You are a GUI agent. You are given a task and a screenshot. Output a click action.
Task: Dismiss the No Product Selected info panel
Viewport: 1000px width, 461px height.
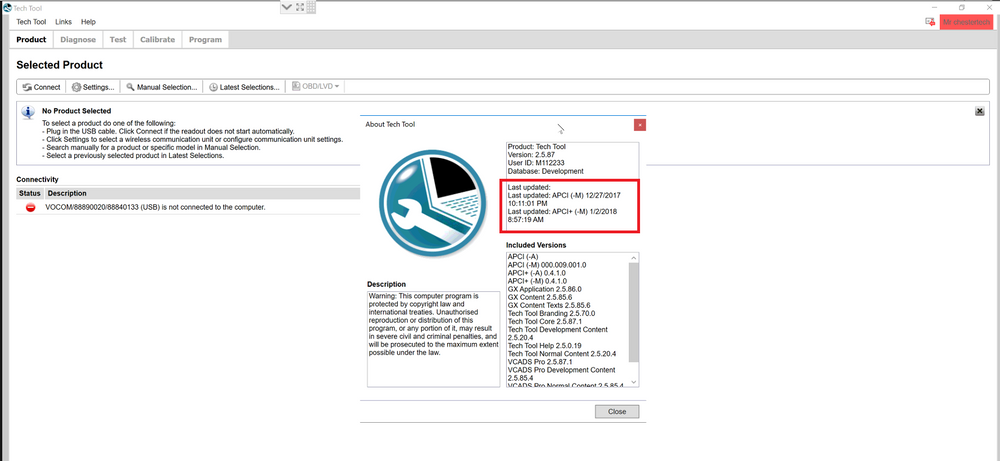pos(980,111)
